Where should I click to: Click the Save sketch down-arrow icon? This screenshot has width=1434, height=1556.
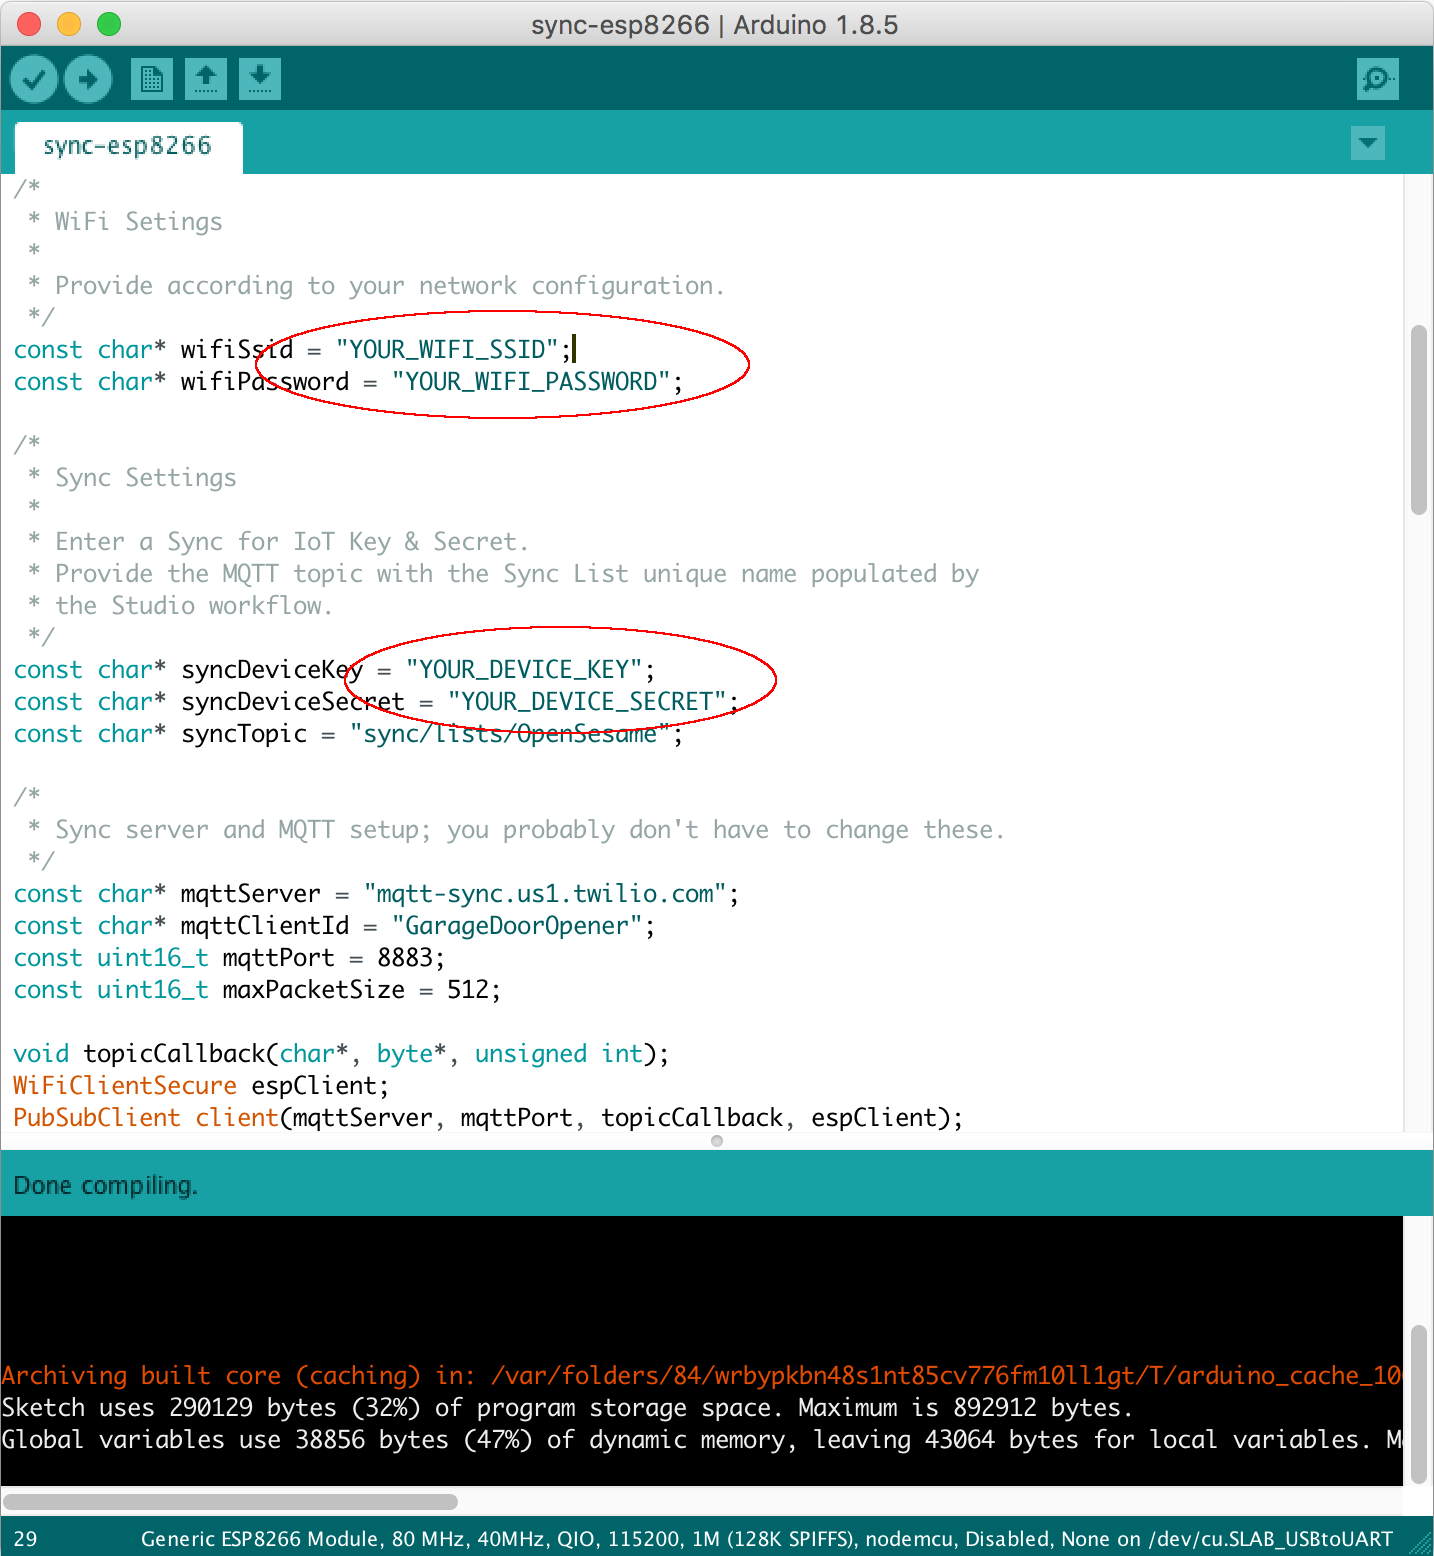click(x=260, y=79)
